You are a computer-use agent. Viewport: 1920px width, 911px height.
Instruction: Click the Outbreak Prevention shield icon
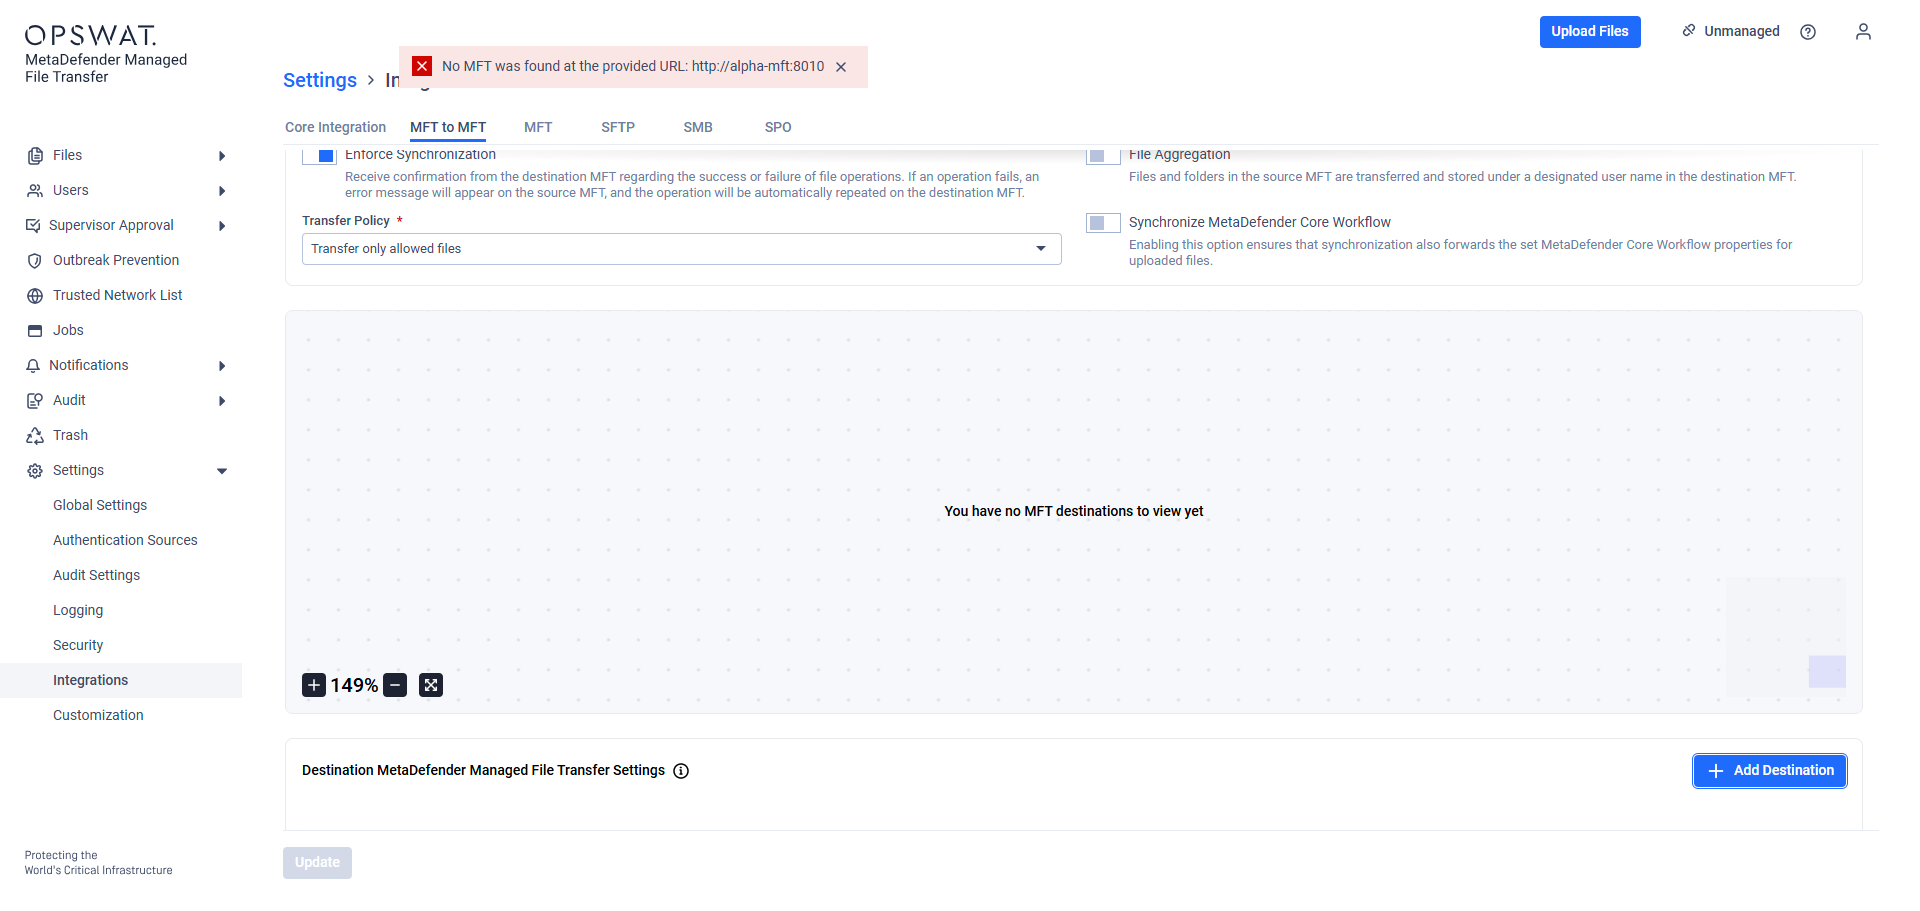click(35, 261)
